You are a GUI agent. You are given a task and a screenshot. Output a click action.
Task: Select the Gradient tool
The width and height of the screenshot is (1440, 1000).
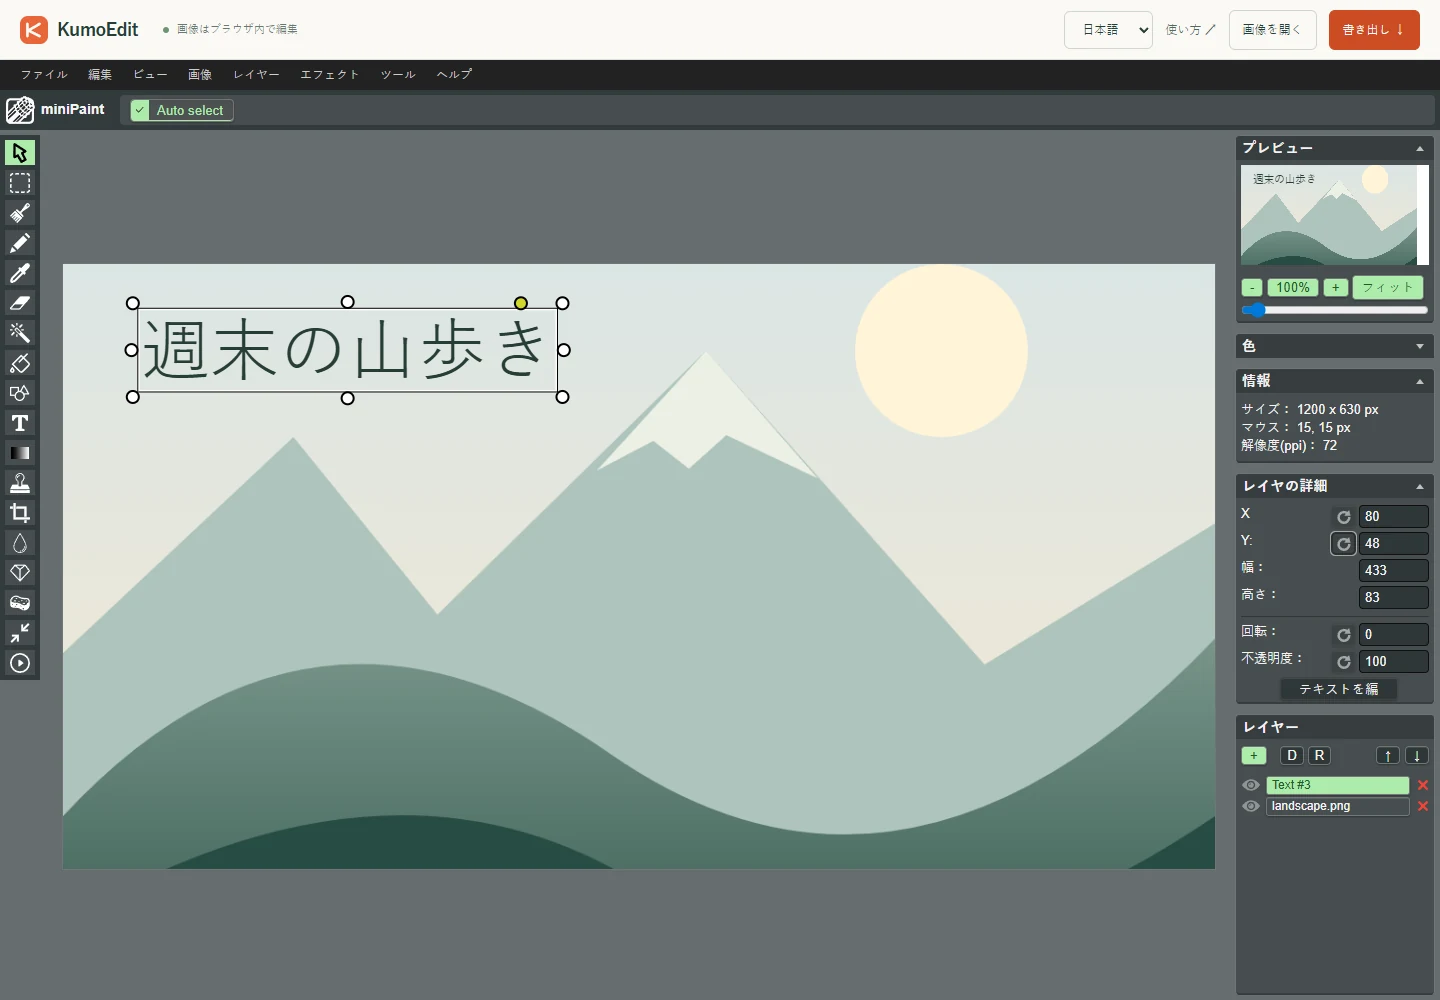coord(20,453)
